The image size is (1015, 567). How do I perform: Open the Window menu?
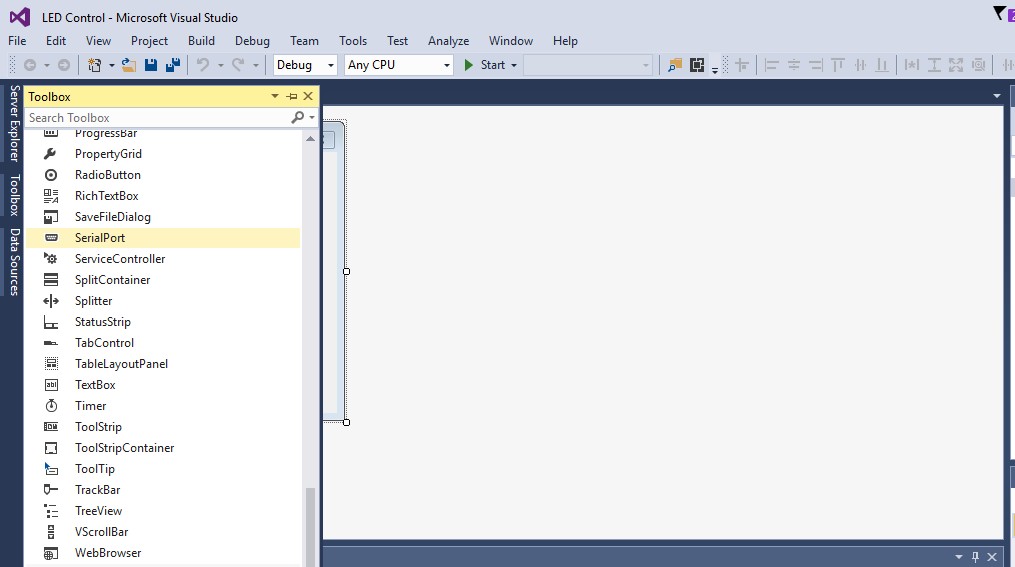pyautogui.click(x=511, y=41)
